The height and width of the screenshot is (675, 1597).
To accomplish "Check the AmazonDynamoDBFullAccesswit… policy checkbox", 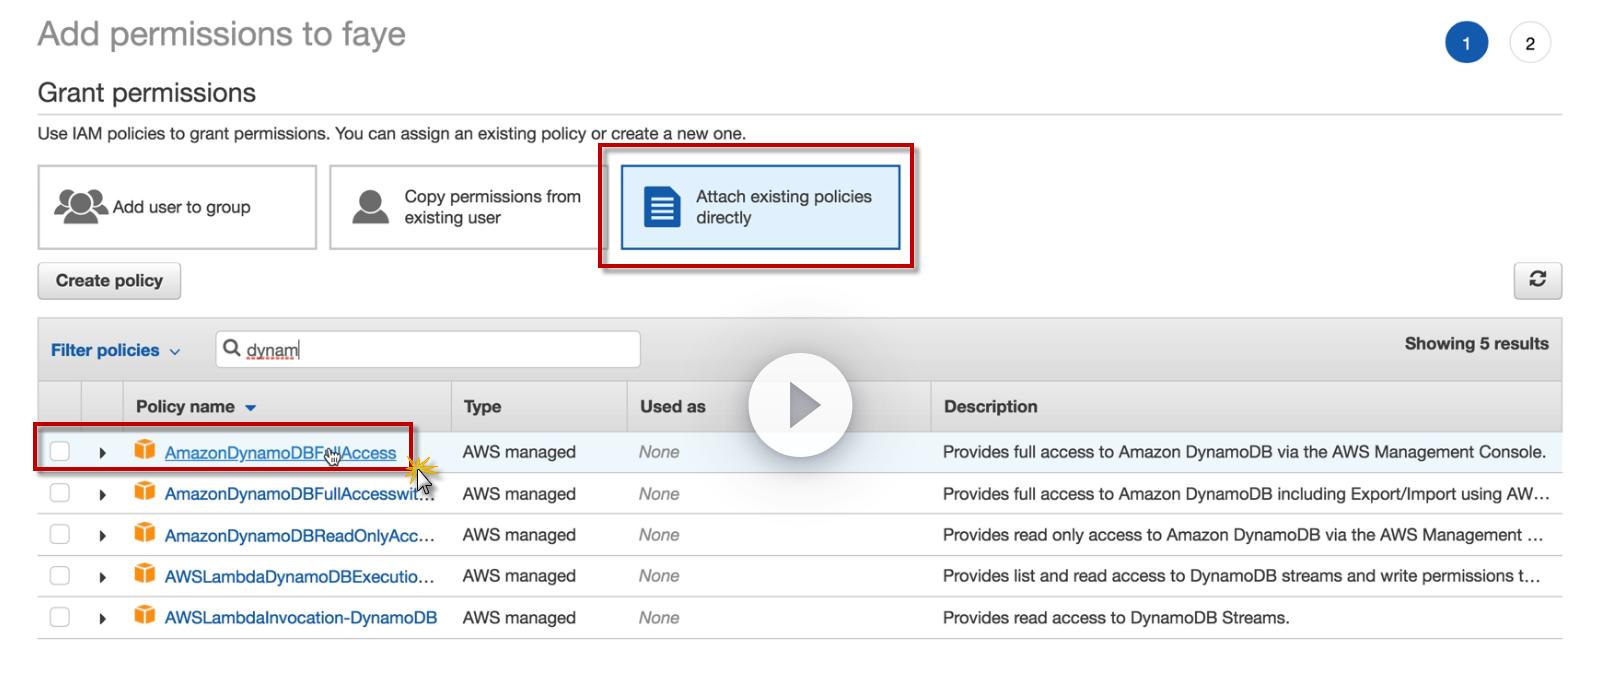I will click(60, 493).
